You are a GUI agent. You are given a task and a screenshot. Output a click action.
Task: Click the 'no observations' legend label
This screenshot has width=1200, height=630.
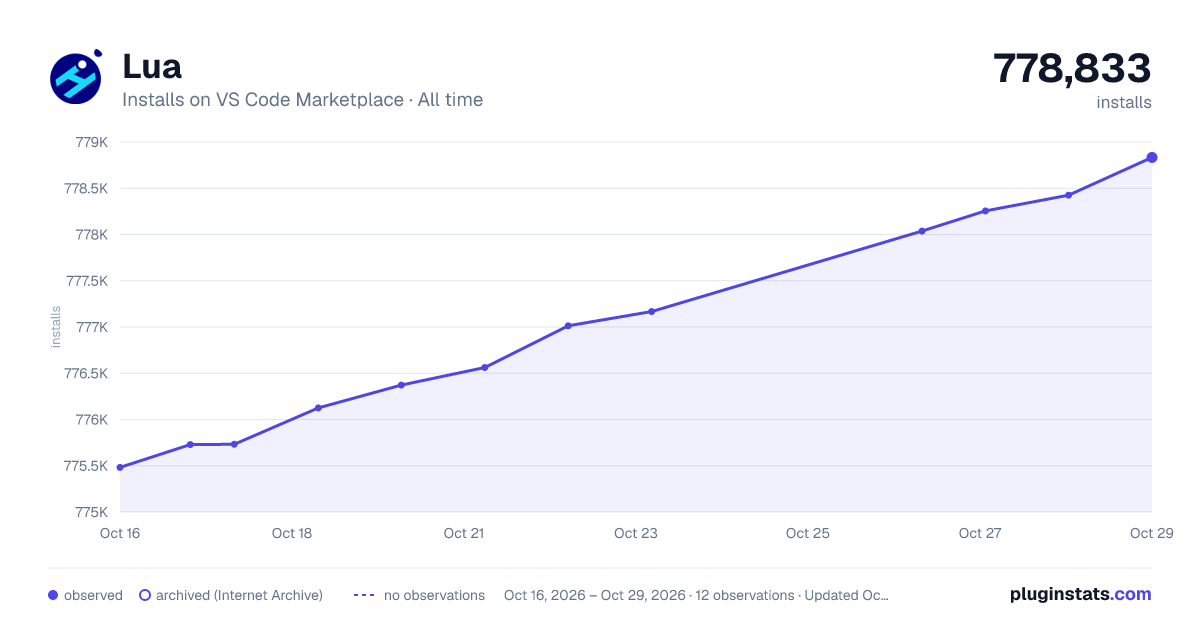pos(434,595)
